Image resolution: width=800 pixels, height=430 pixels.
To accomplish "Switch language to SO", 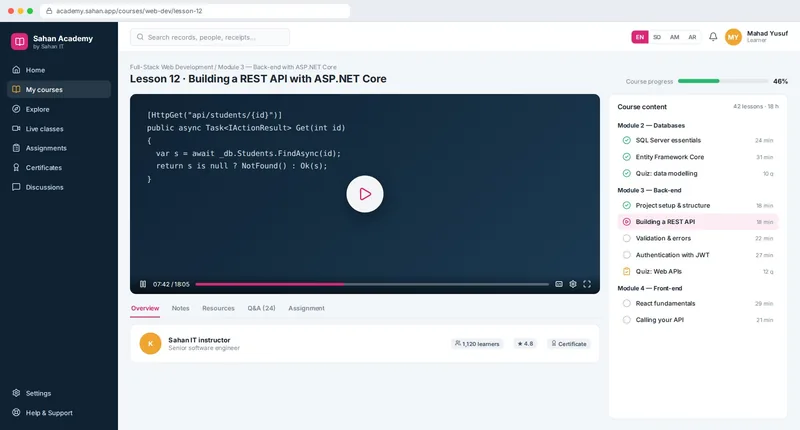I will (x=657, y=37).
